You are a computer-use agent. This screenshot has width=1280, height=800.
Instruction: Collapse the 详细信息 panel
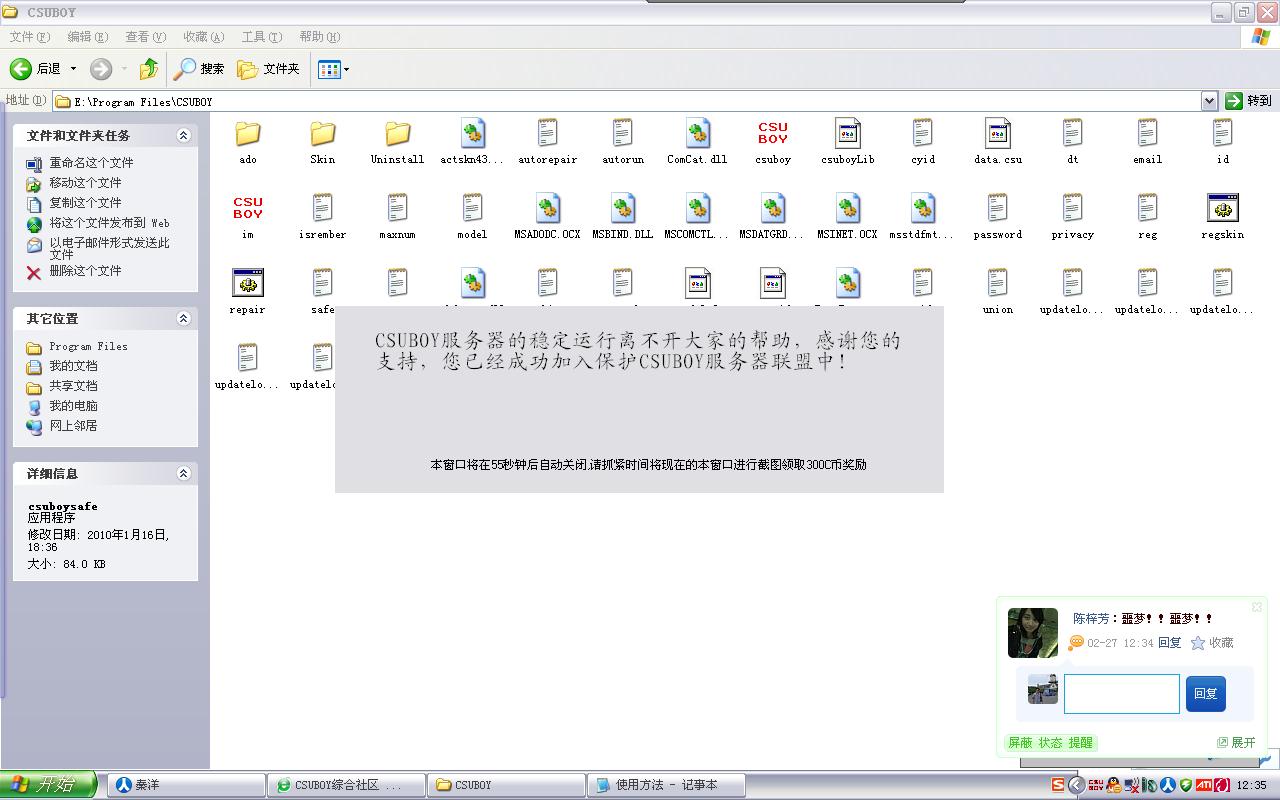183,473
